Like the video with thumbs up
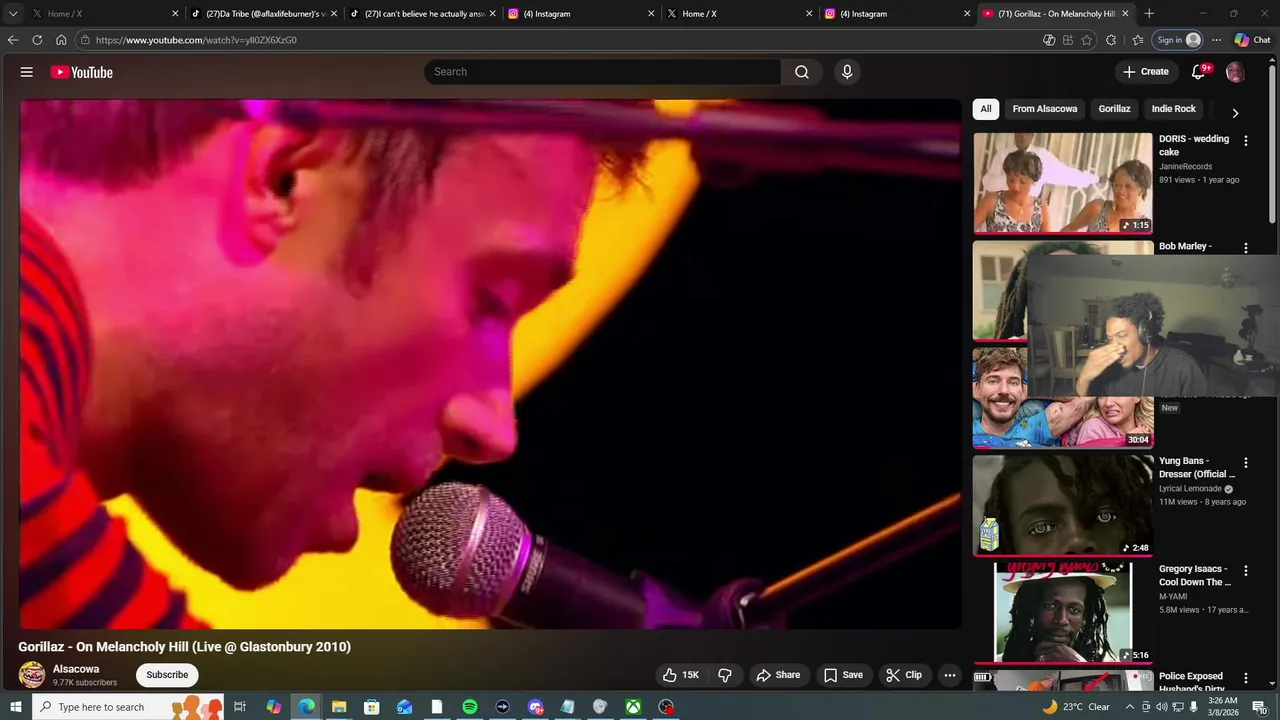Viewport: 1280px width, 720px height. click(x=680, y=675)
